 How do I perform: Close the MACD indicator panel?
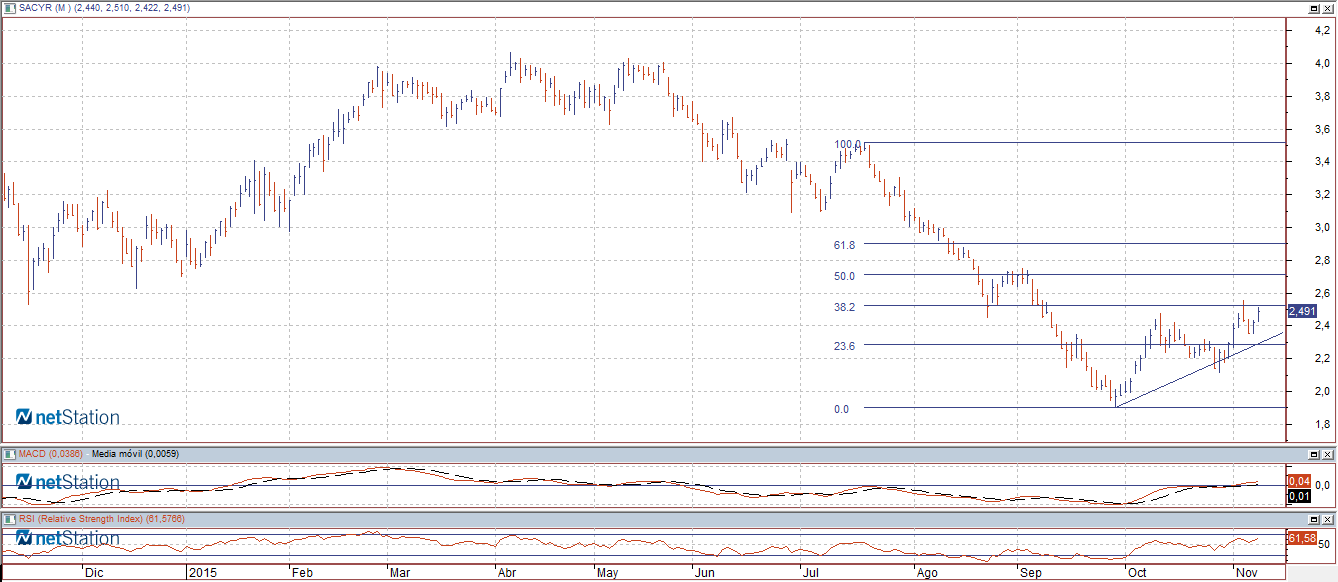(1329, 454)
